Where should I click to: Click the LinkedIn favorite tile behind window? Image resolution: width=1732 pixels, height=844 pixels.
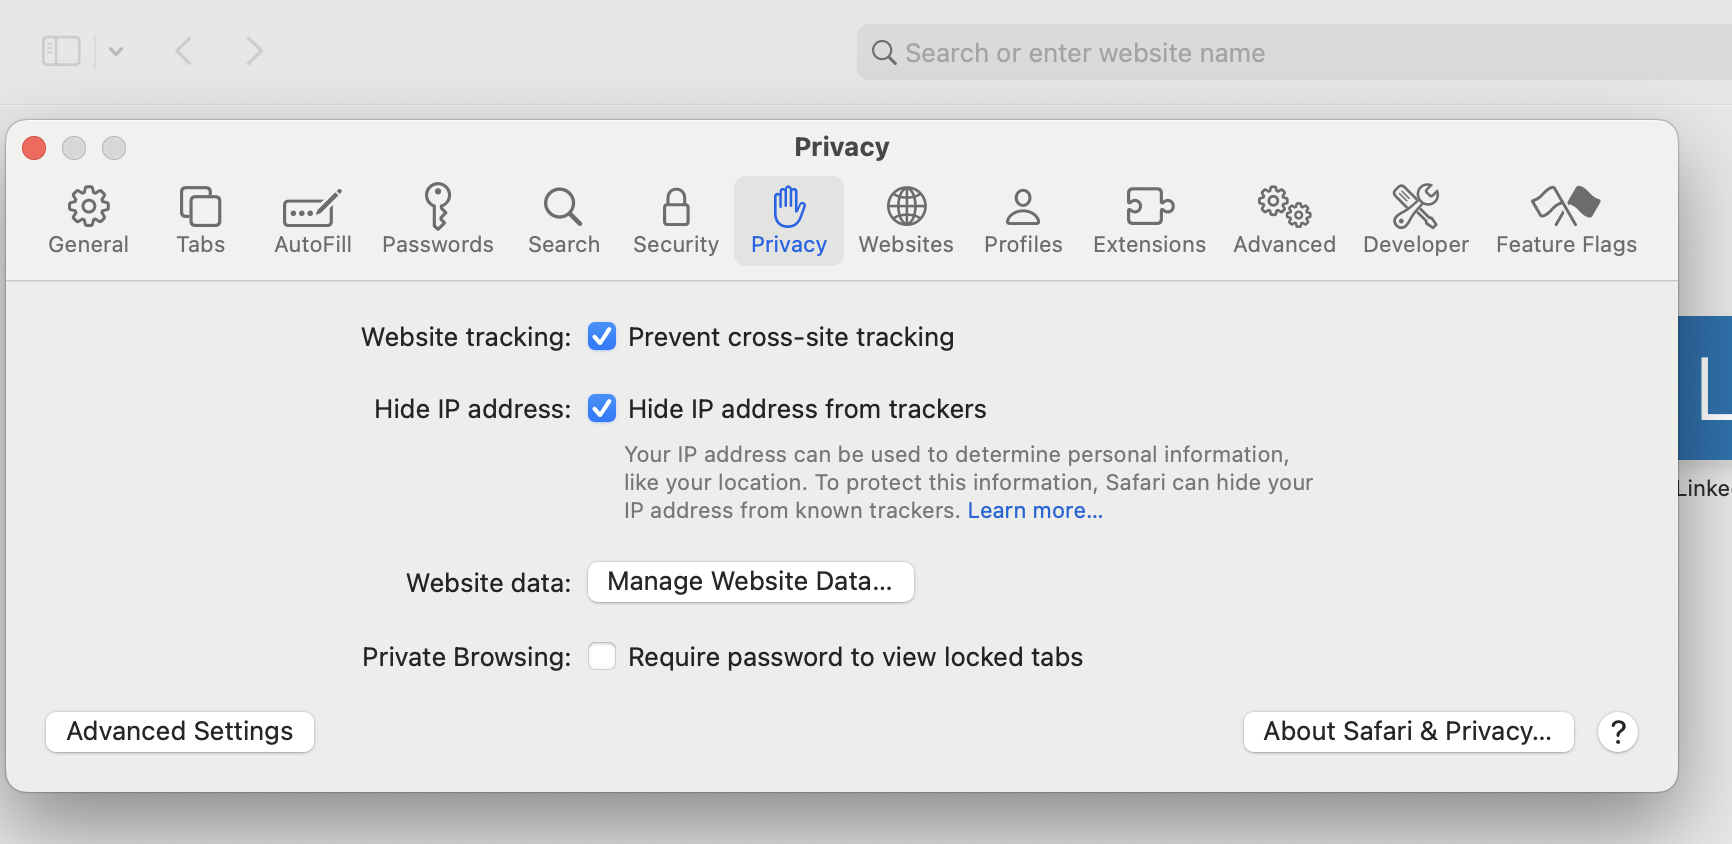1705,388
